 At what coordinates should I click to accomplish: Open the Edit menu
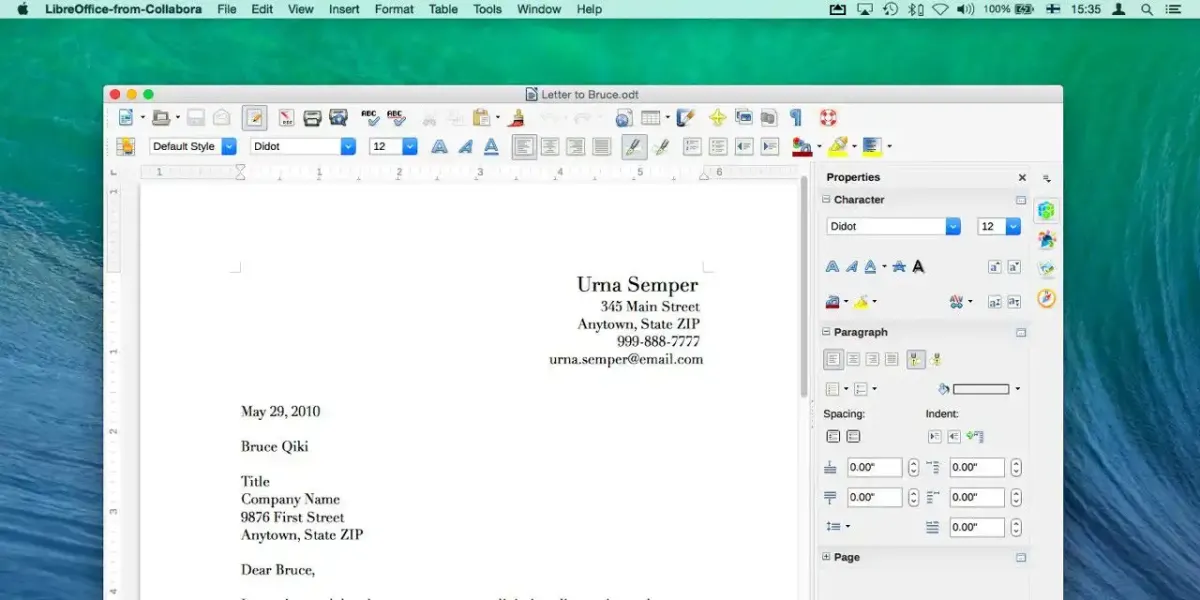[x=262, y=9]
